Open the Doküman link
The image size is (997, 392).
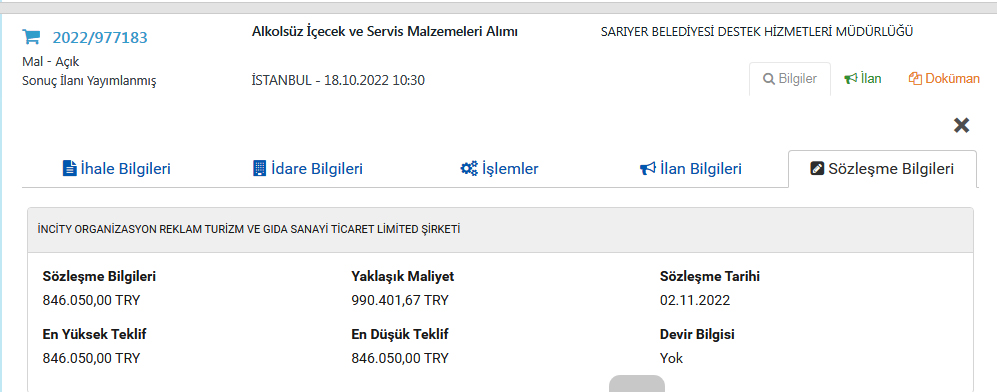944,79
